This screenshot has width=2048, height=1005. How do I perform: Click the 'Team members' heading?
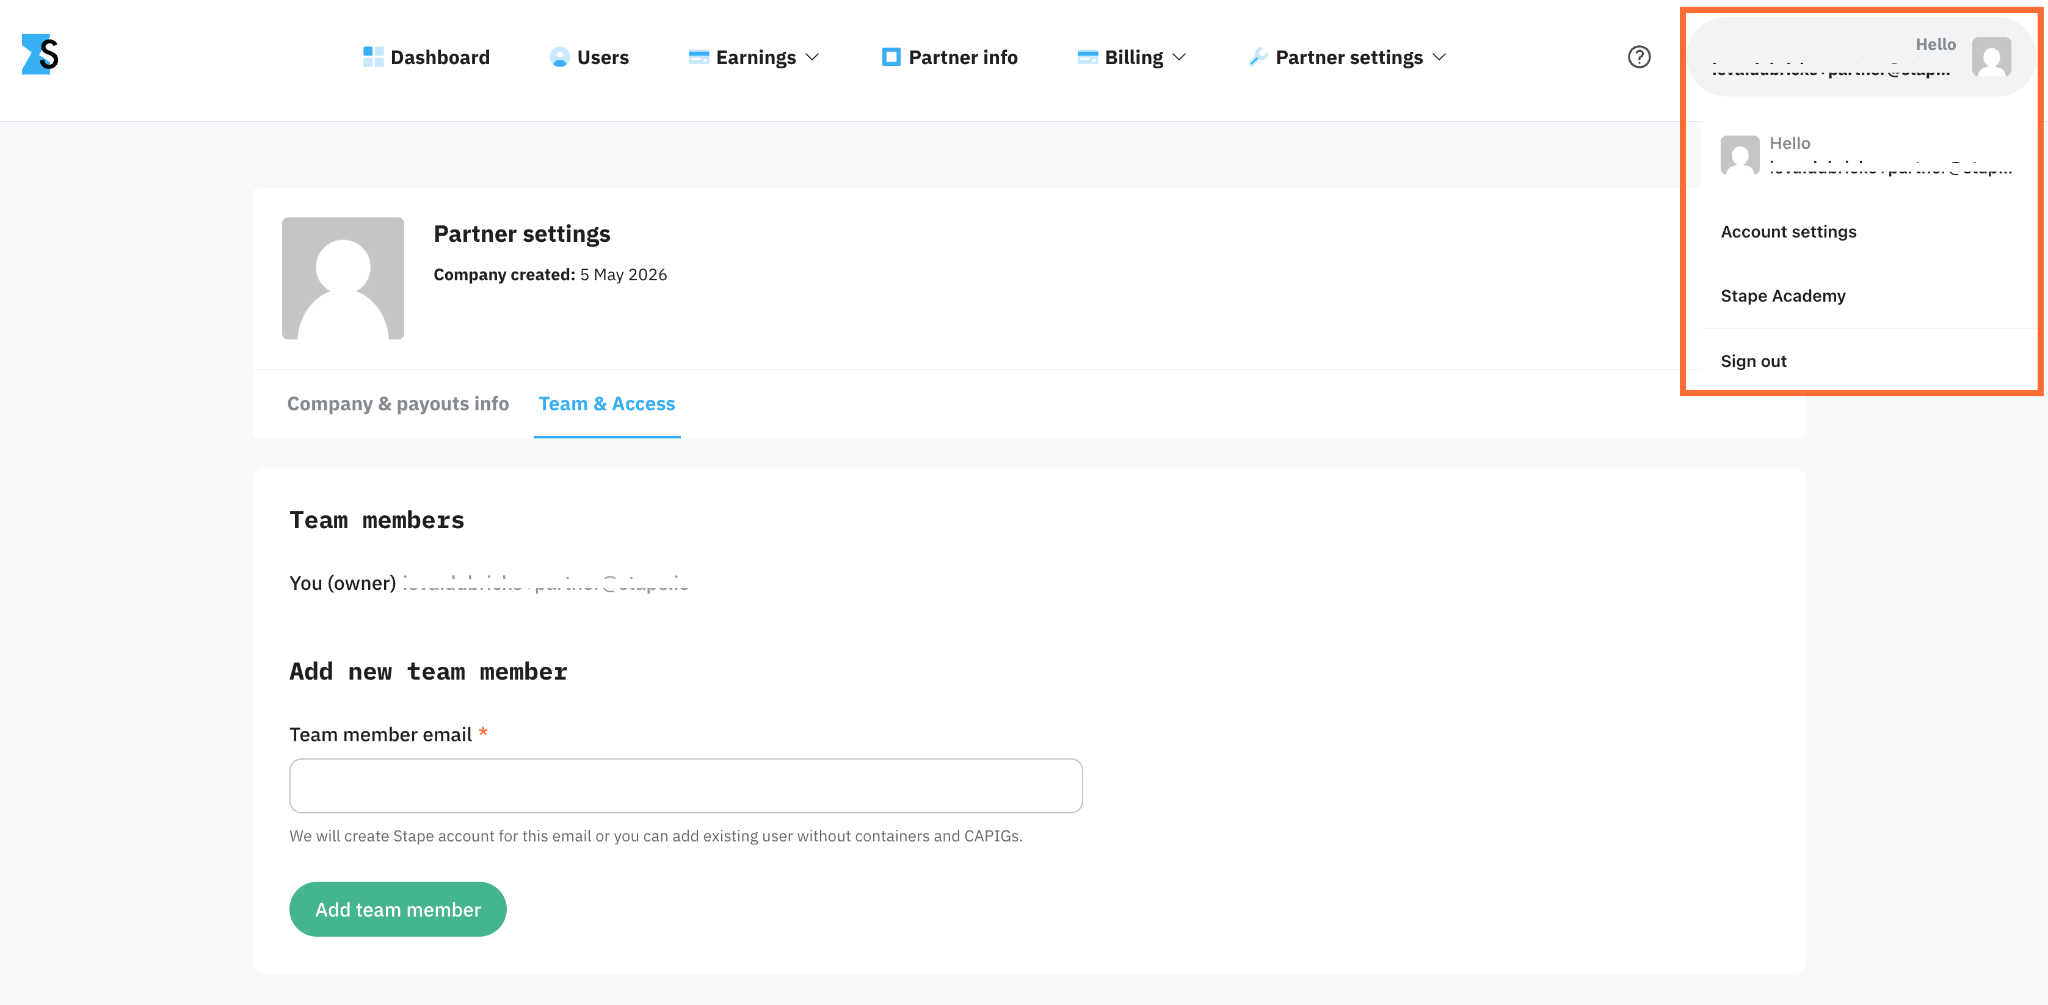point(377,520)
